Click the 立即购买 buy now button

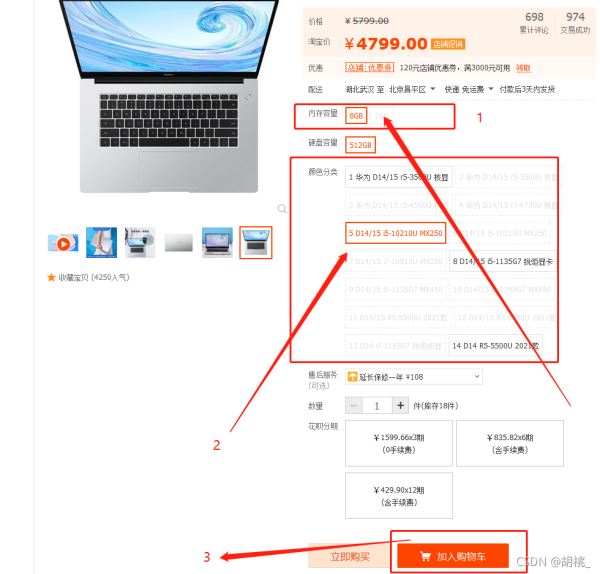point(350,556)
